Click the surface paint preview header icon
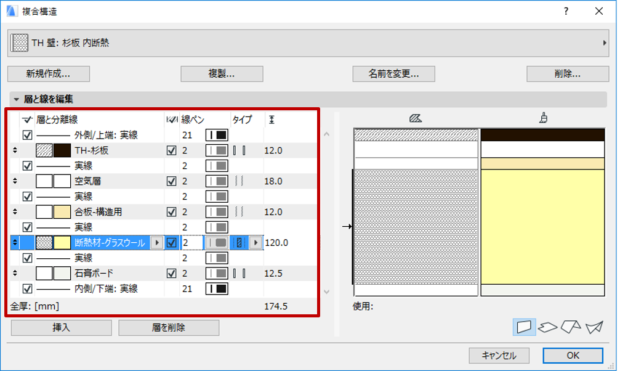620x371 pixels. 543,117
